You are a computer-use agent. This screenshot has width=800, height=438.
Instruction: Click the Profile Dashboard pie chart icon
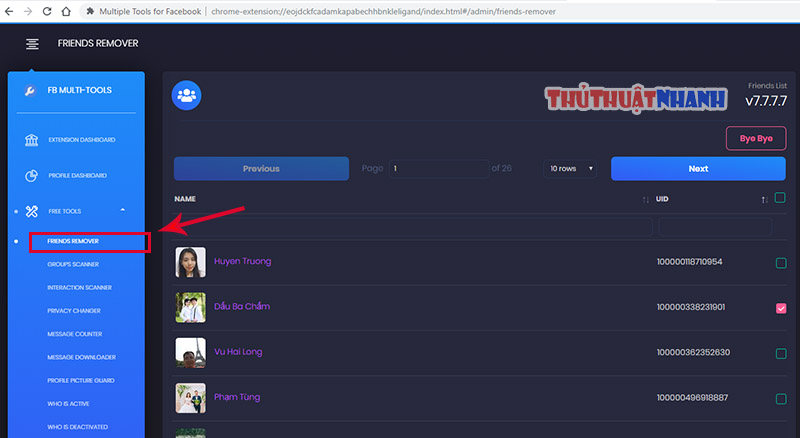(x=32, y=176)
